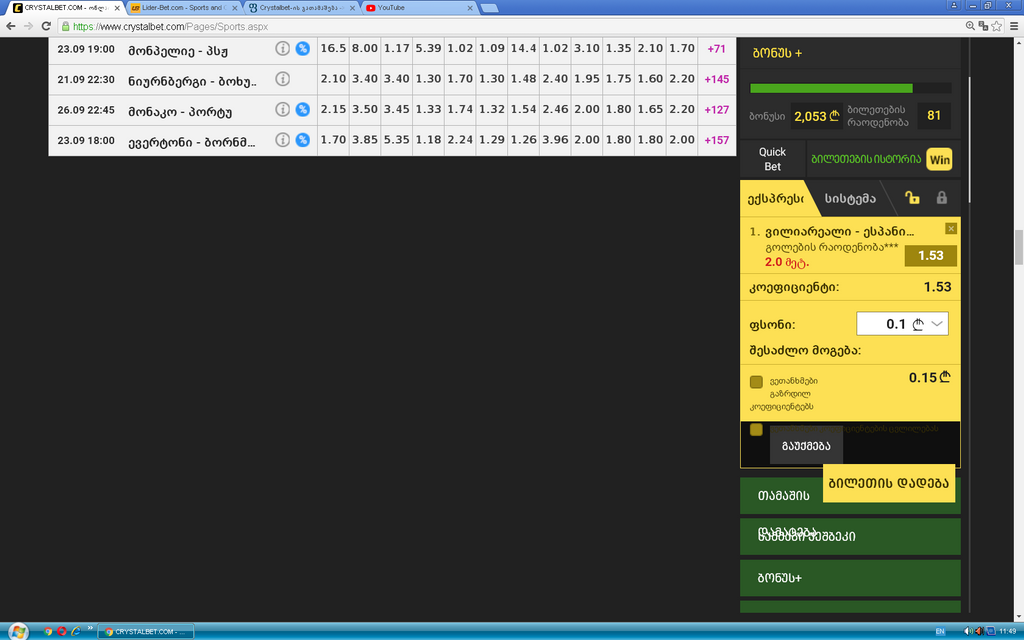1024x640 pixels.
Task: Expand +71 more markets for მონპელიე - პსჟ
Action: 716,49
